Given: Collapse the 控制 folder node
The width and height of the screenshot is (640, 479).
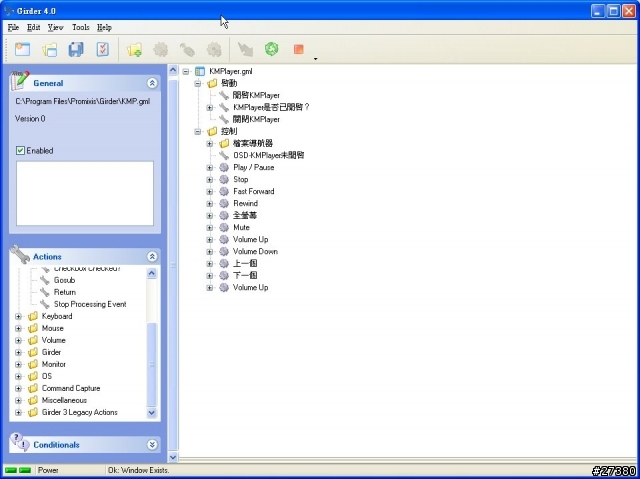Looking at the screenshot, I should pyautogui.click(x=198, y=131).
